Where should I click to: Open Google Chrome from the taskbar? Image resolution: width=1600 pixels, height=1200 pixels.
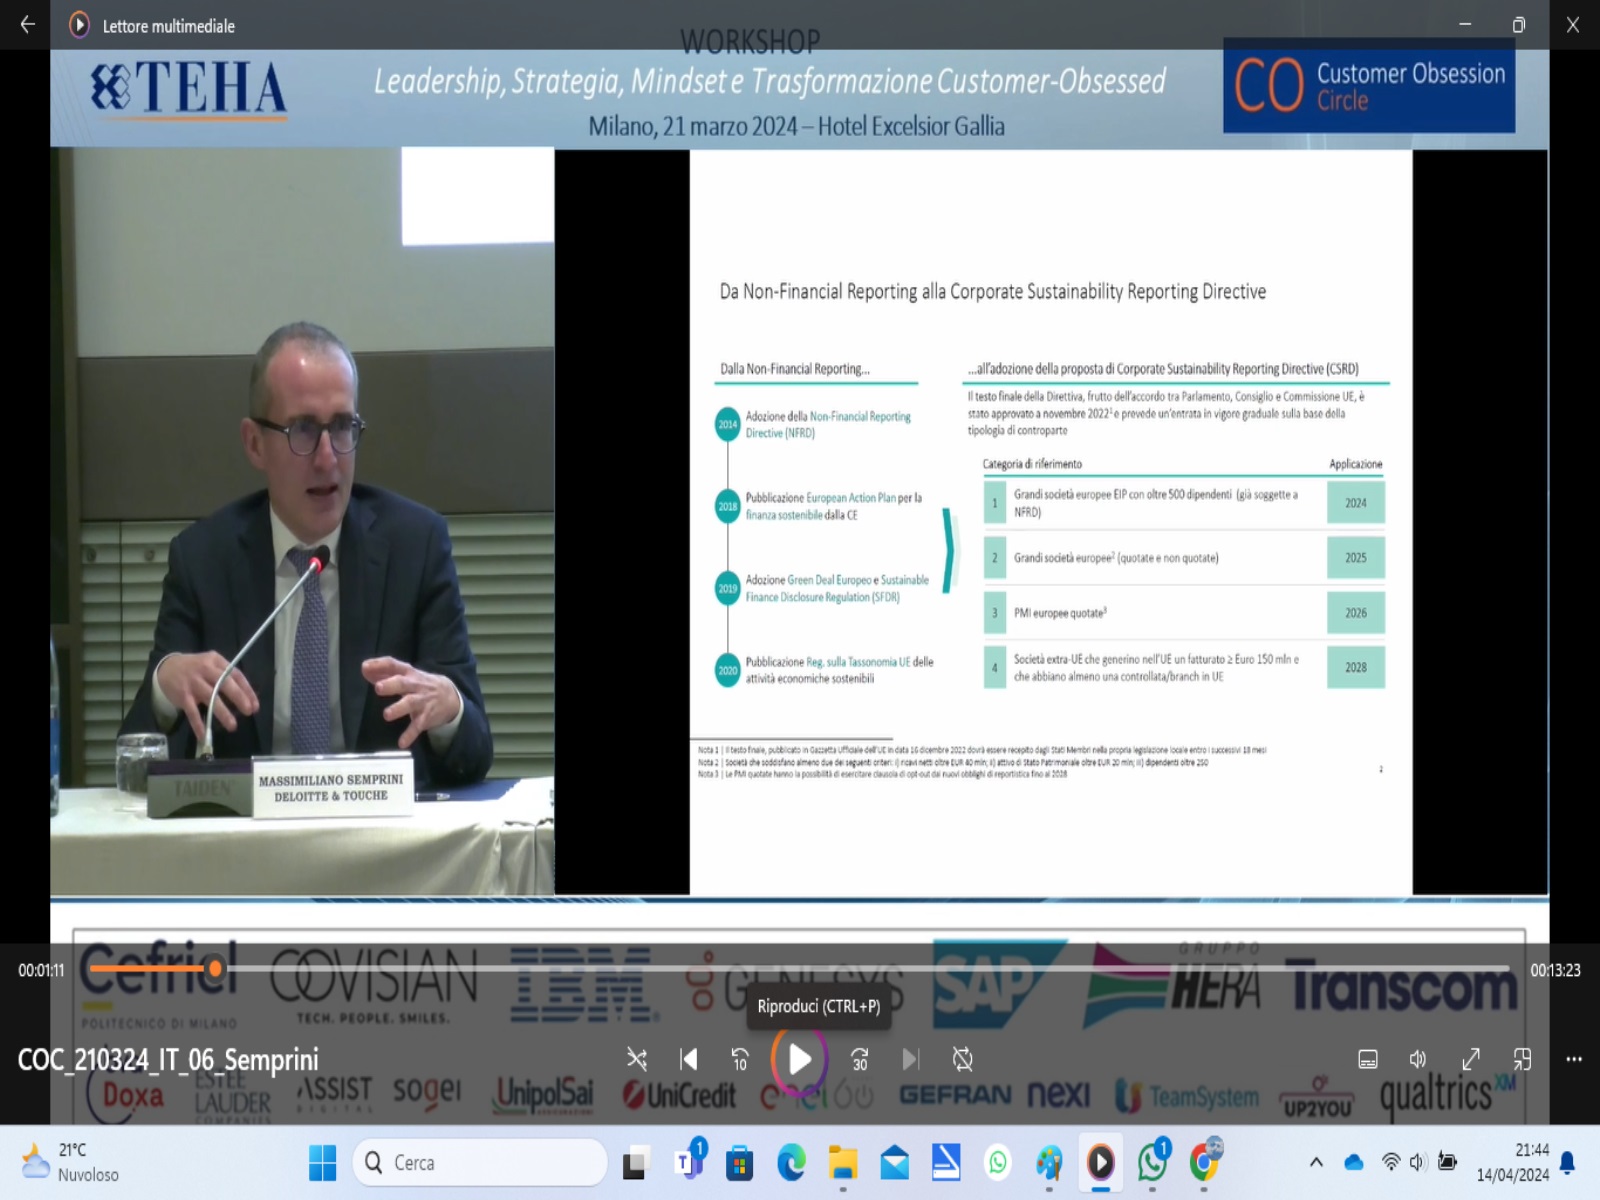(x=1205, y=1161)
